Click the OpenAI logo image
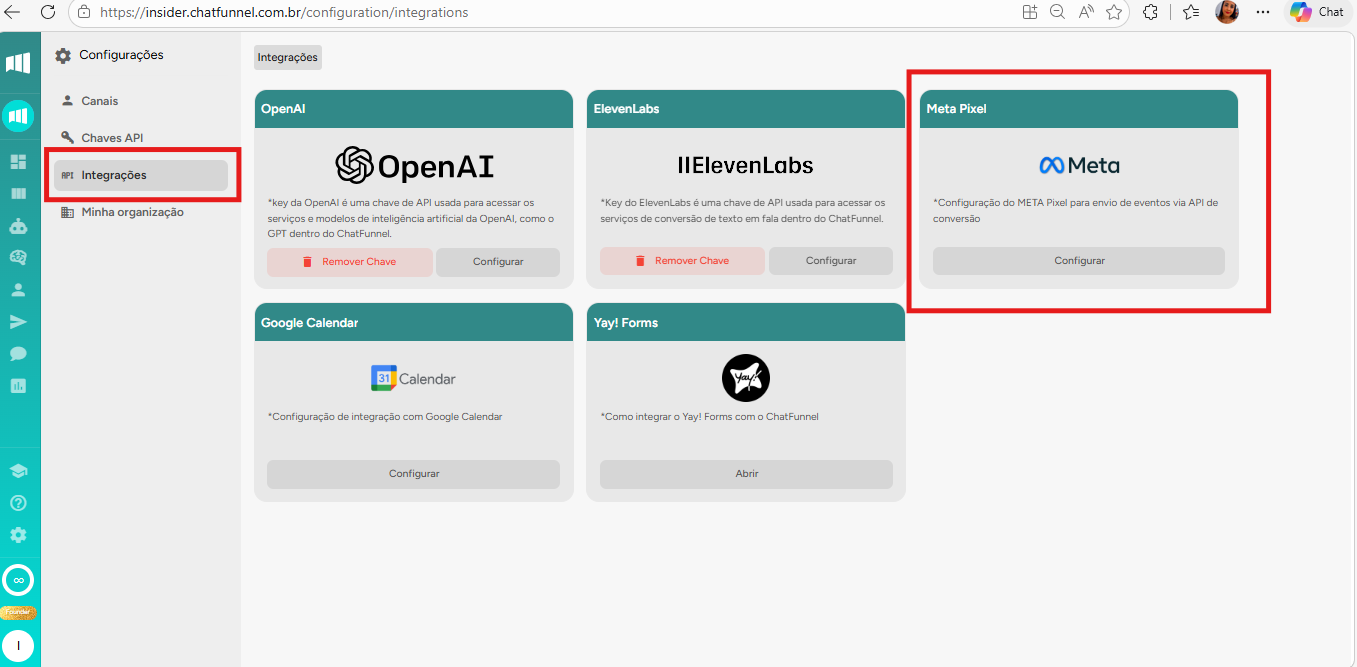This screenshot has height=667, width=1357. coord(414,166)
